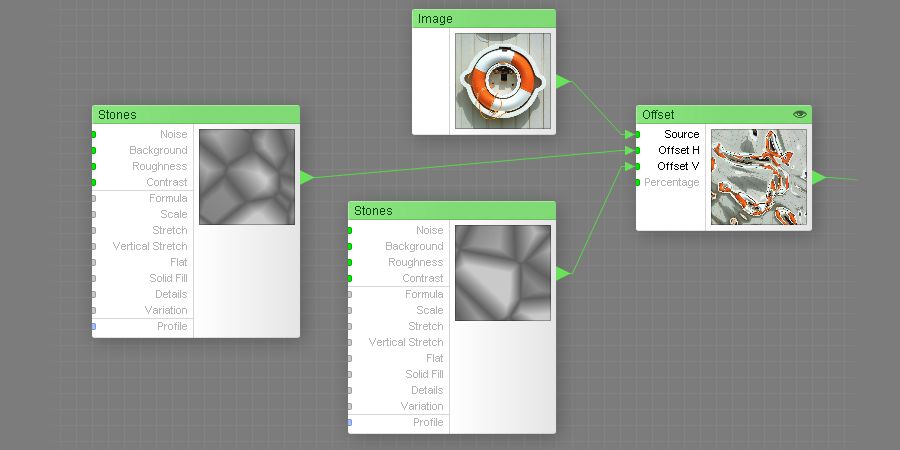900x450 pixels.
Task: Click Stretch connector on left Stones node
Action: point(94,230)
